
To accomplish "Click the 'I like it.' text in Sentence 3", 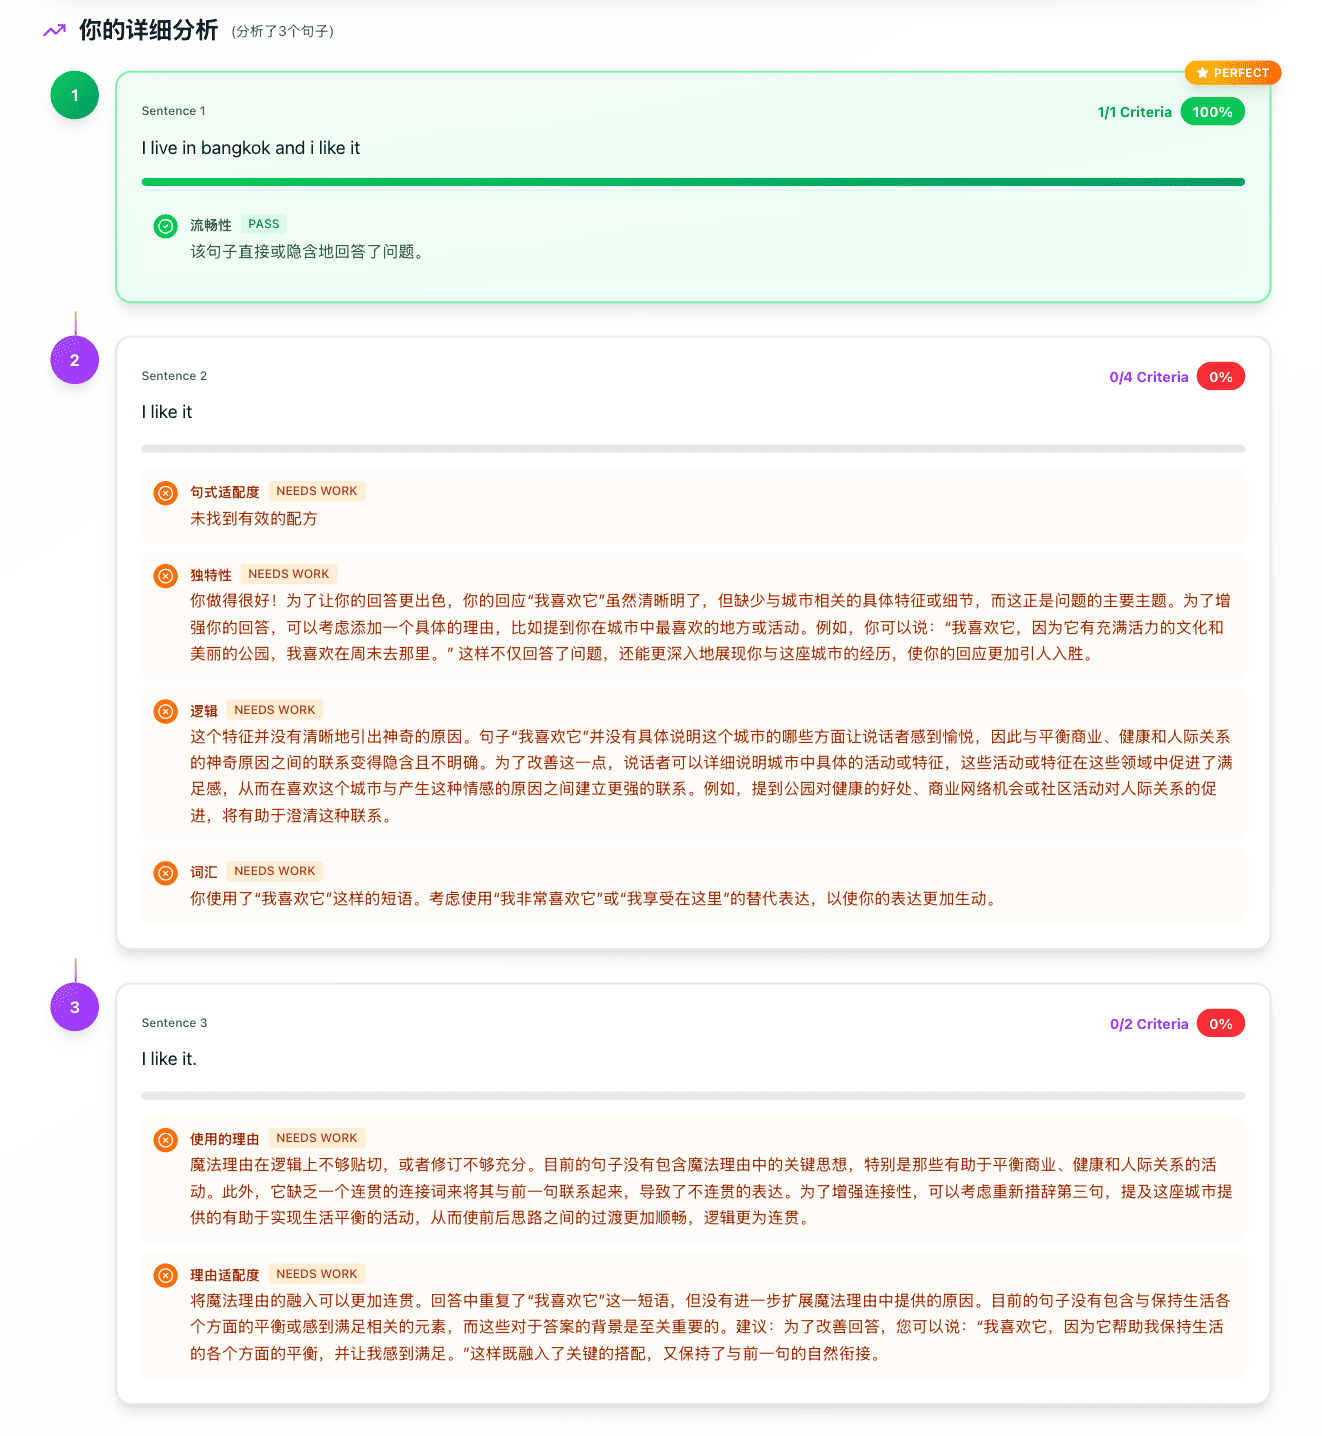I will click(x=169, y=1059).
